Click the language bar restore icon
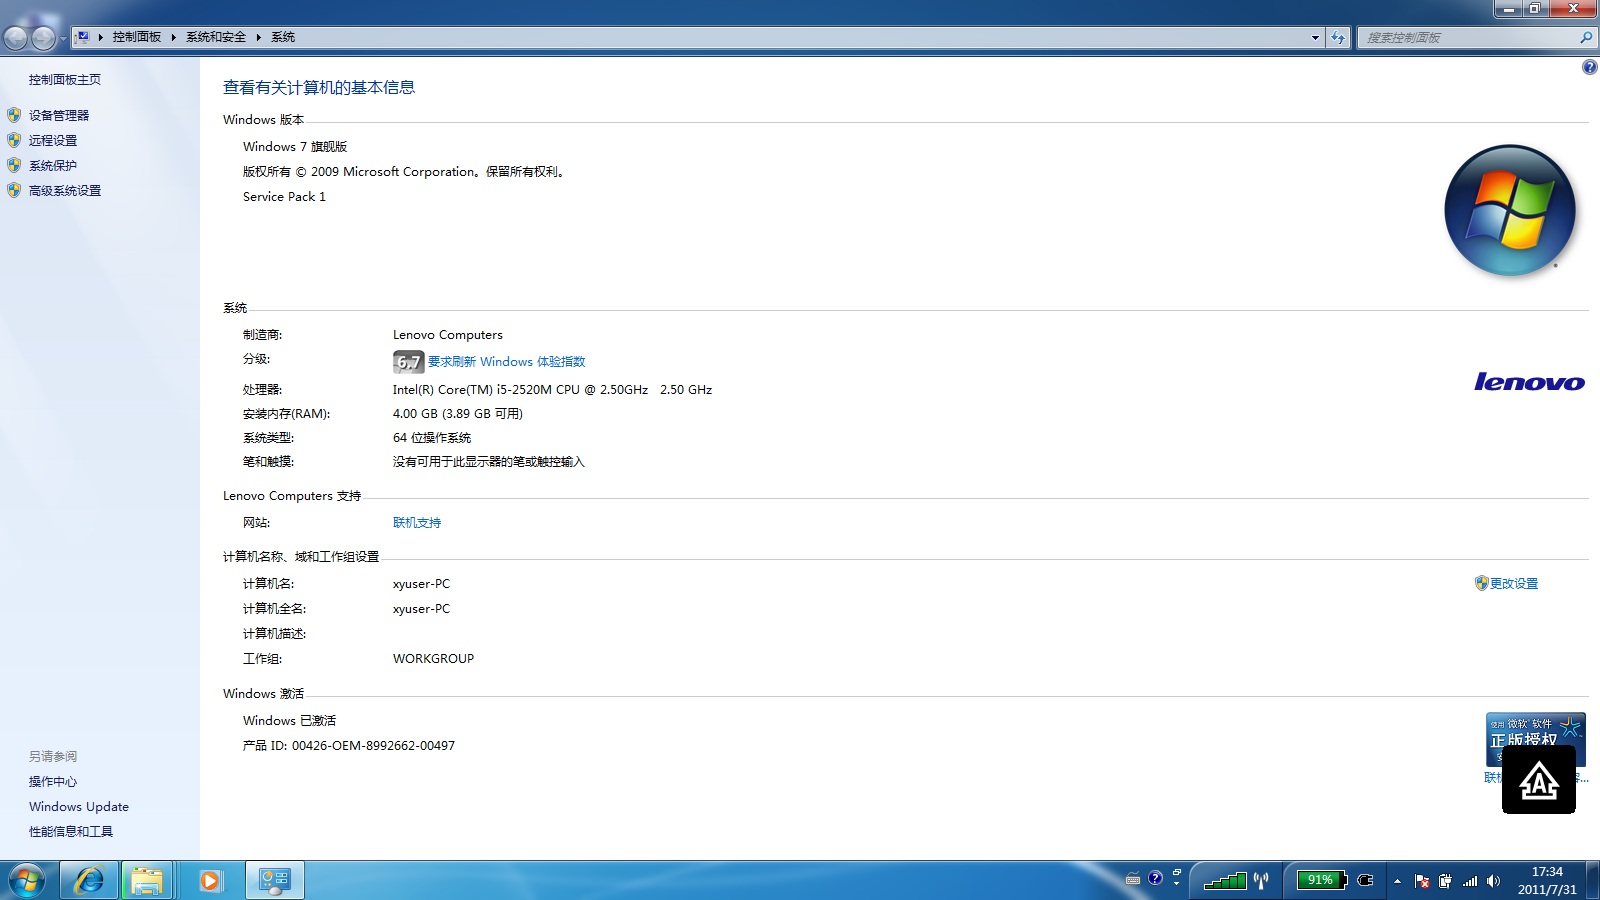Viewport: 1600px width, 900px height. coord(1177,873)
